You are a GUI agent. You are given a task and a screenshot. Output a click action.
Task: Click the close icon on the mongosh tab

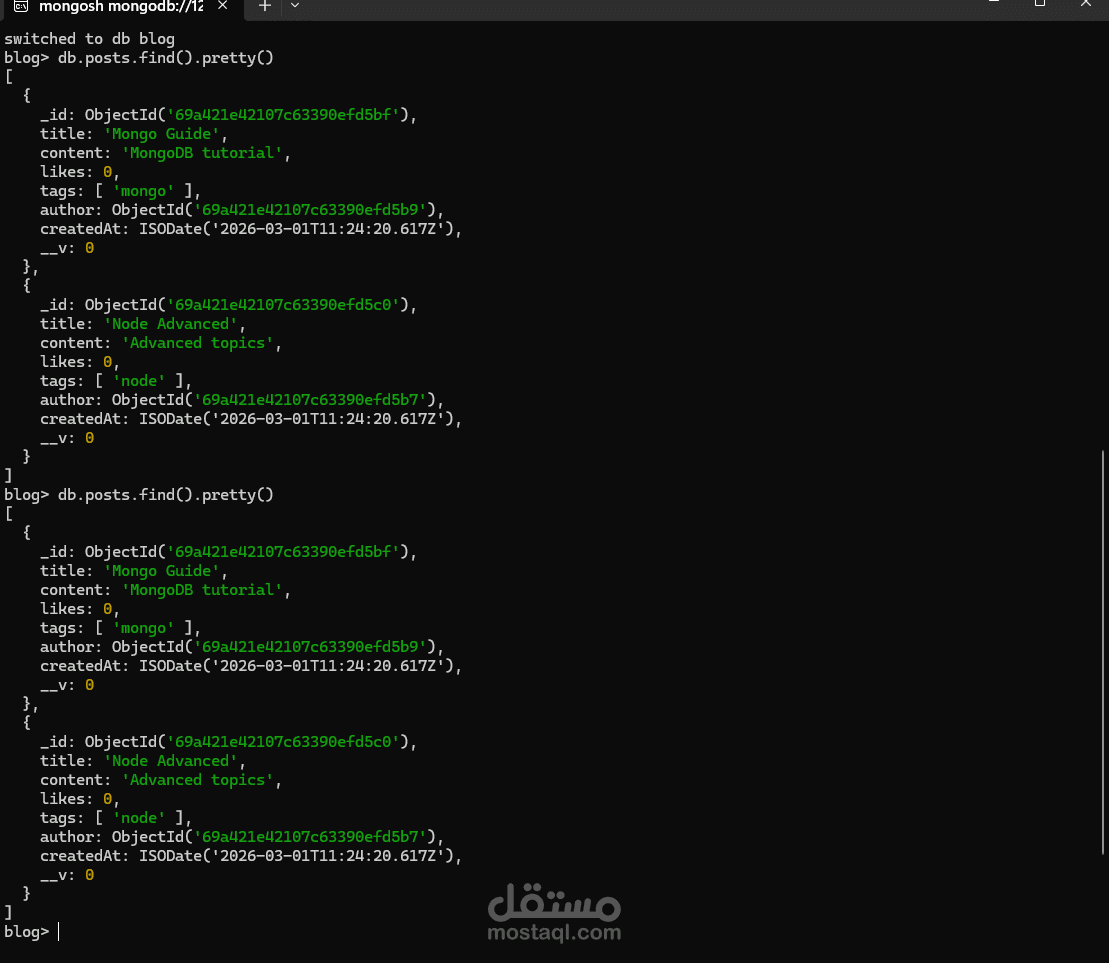pyautogui.click(x=222, y=6)
